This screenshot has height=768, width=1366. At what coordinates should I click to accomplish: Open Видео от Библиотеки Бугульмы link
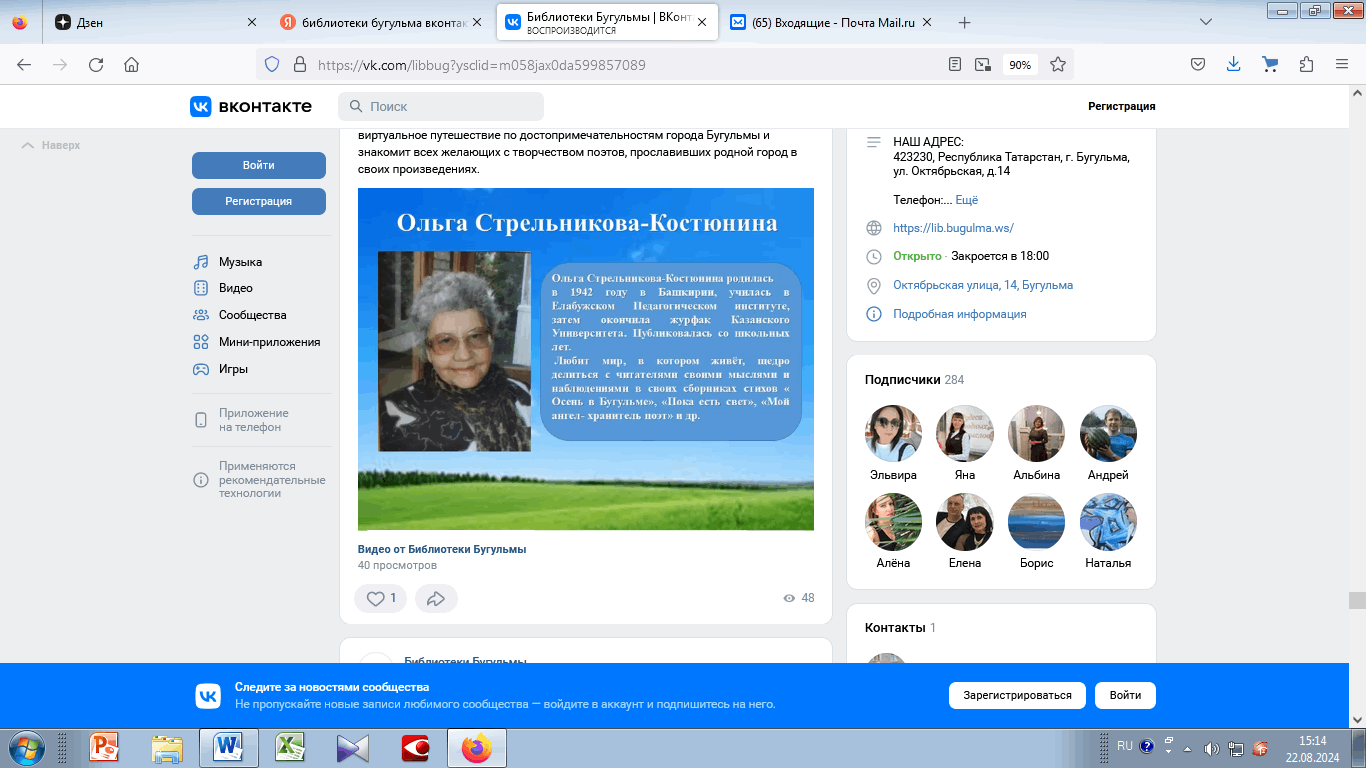coord(442,549)
